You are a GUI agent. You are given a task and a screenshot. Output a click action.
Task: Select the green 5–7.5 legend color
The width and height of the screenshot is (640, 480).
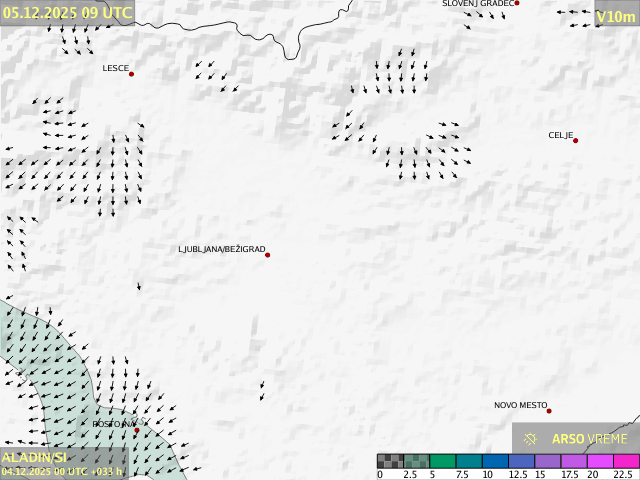[x=442, y=461]
